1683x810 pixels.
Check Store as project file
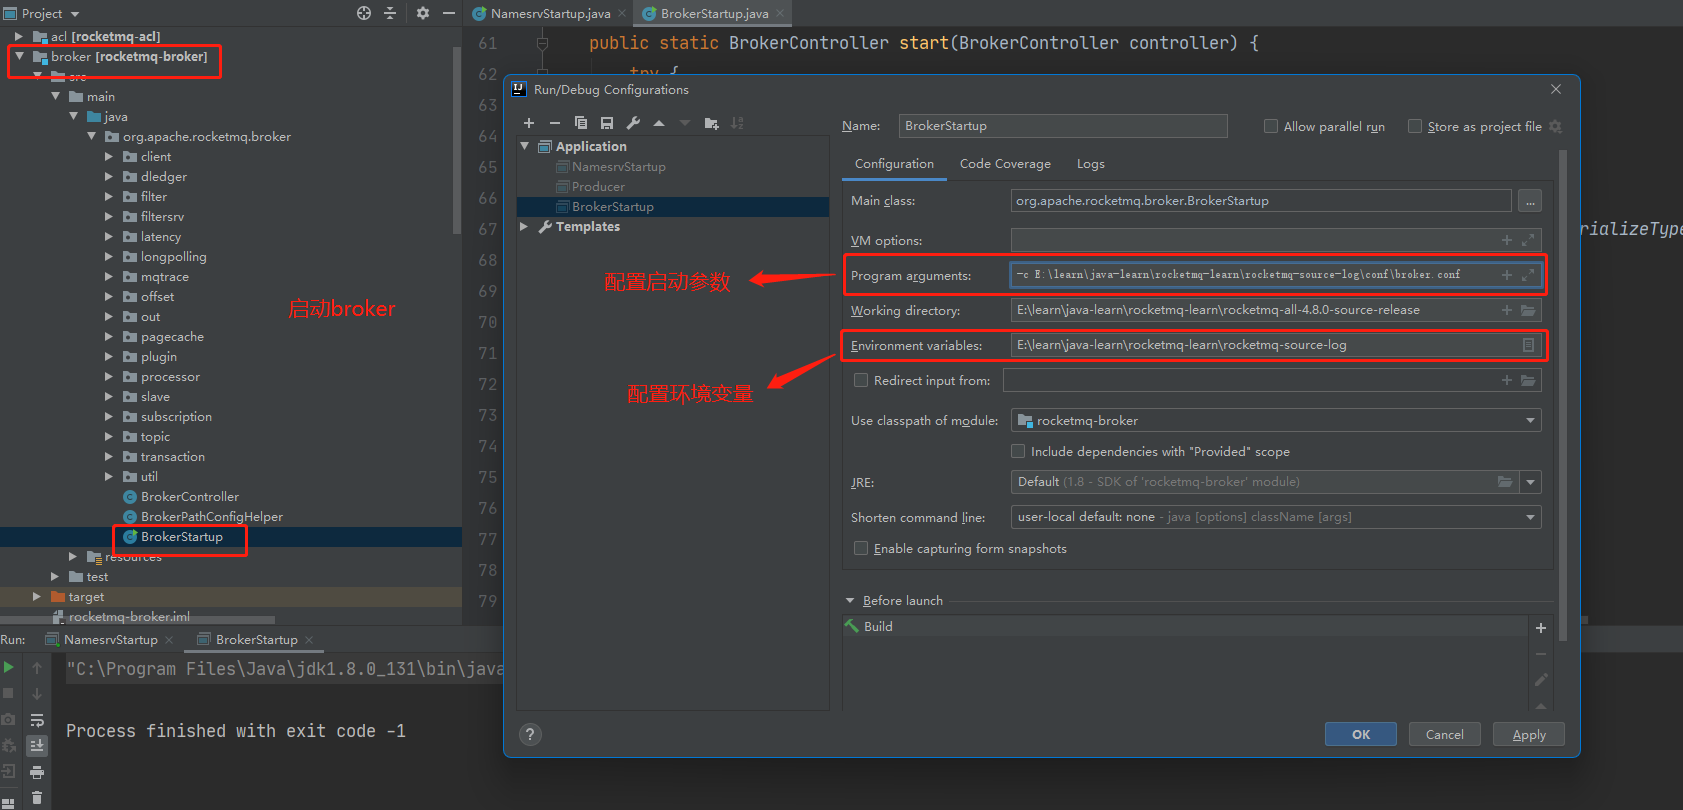(1415, 126)
